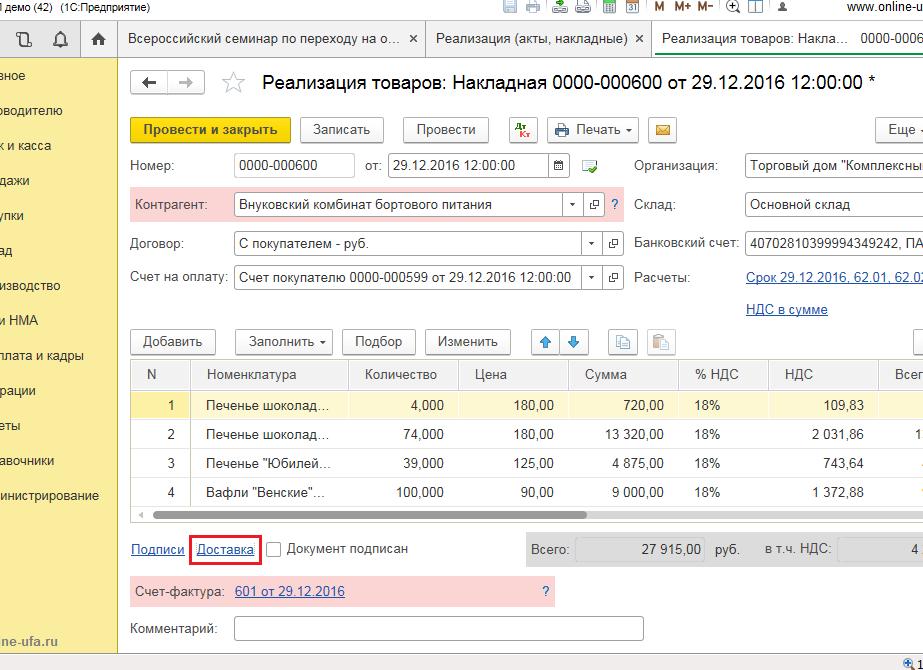Click Добавить to add a row
Image resolution: width=923 pixels, height=670 pixels.
point(172,342)
